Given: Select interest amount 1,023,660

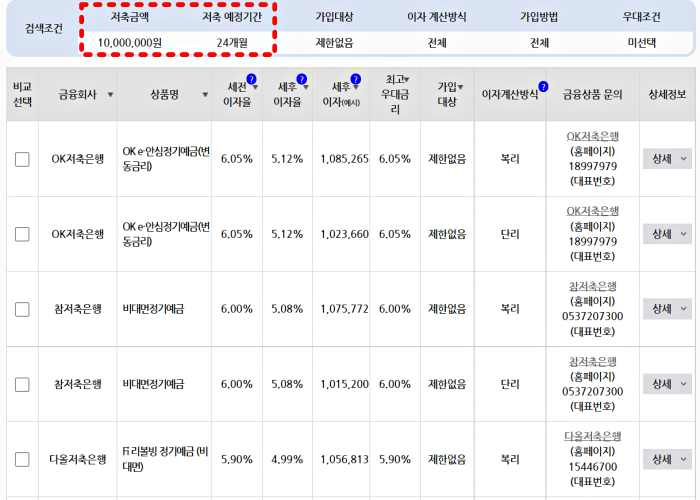Looking at the screenshot, I should 344,234.
